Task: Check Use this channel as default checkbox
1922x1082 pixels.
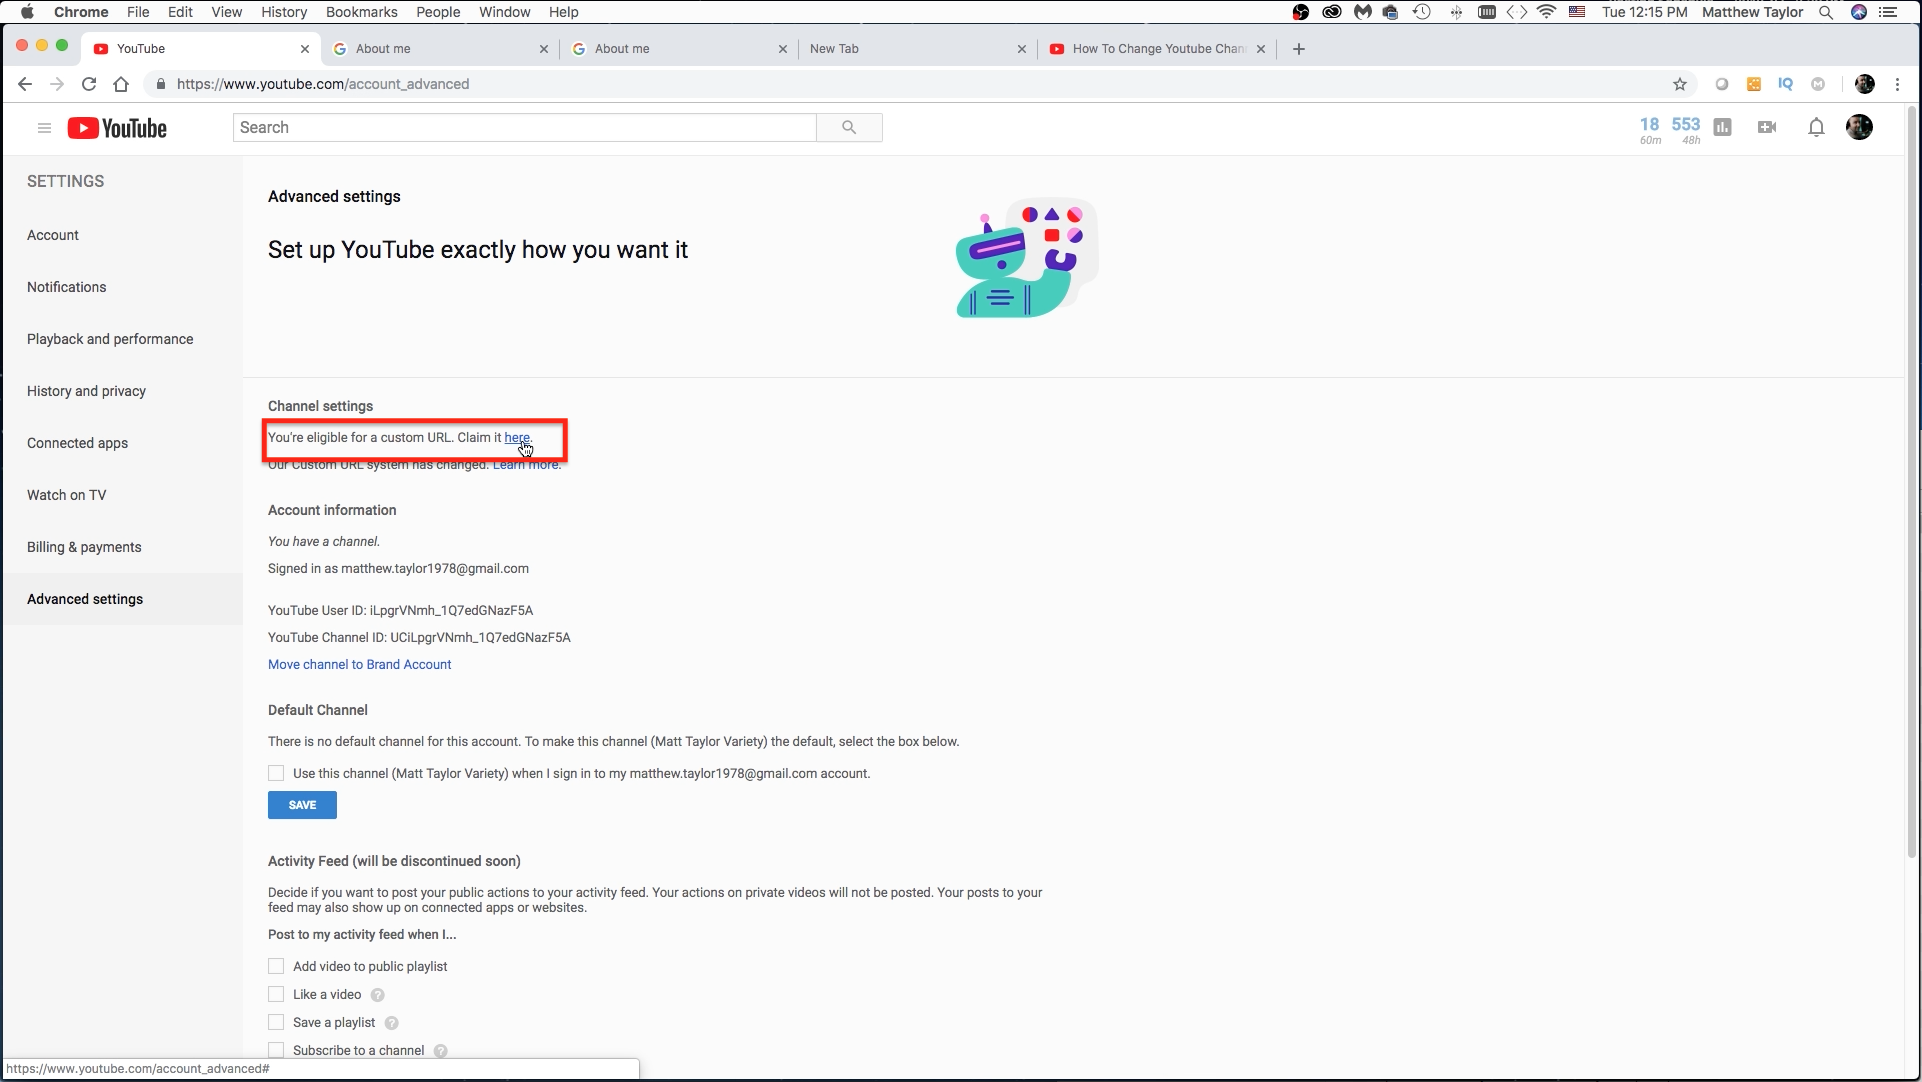Action: pyautogui.click(x=276, y=773)
